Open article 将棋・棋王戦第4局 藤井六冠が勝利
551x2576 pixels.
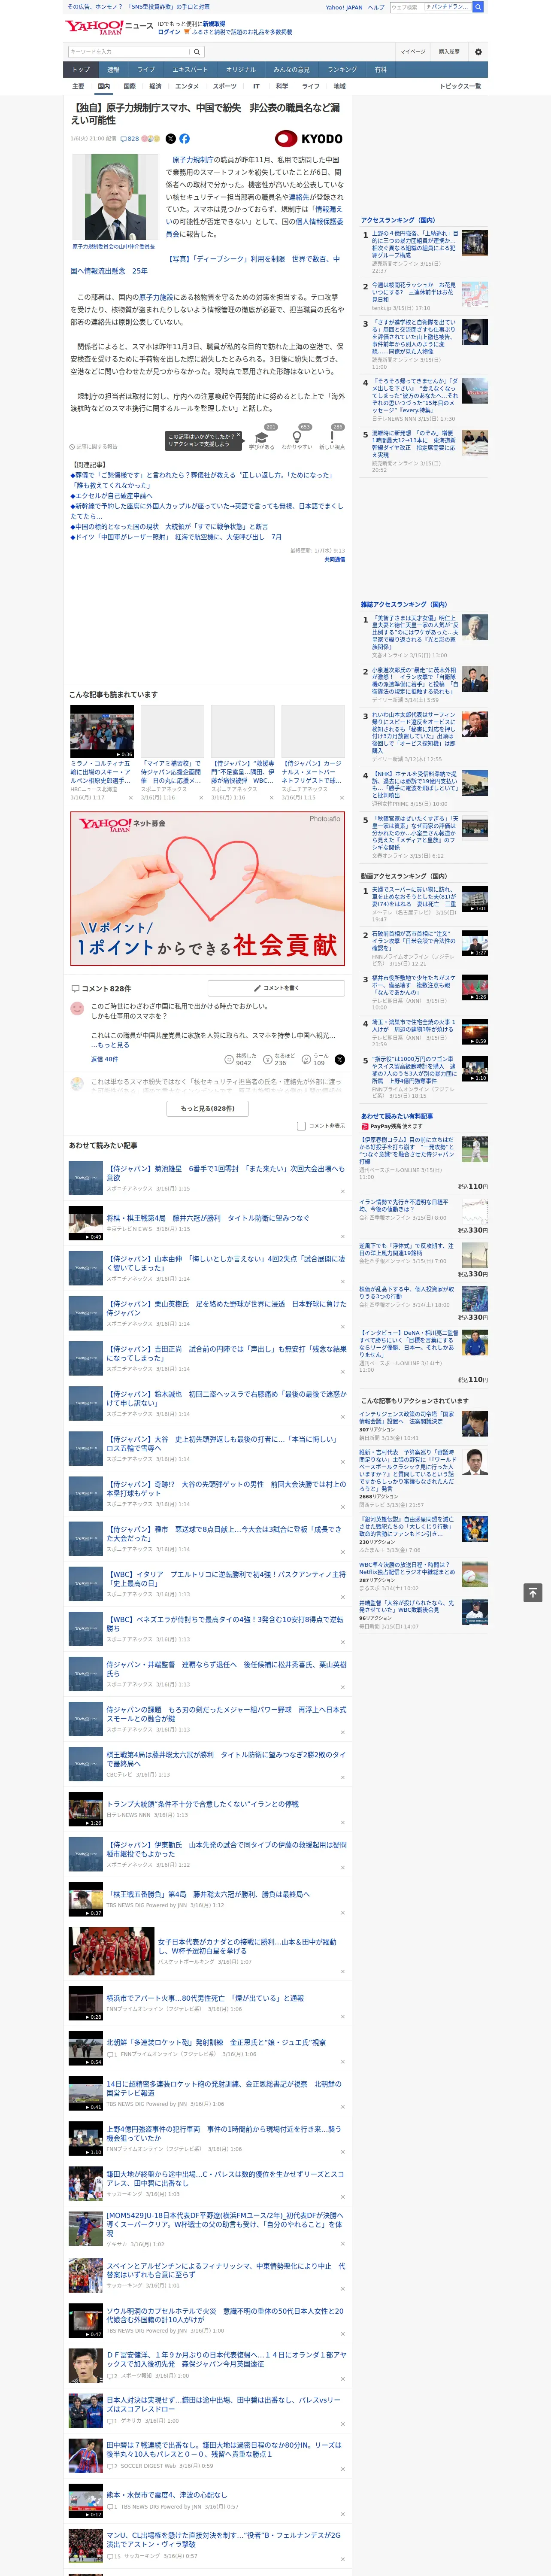coord(208,1218)
